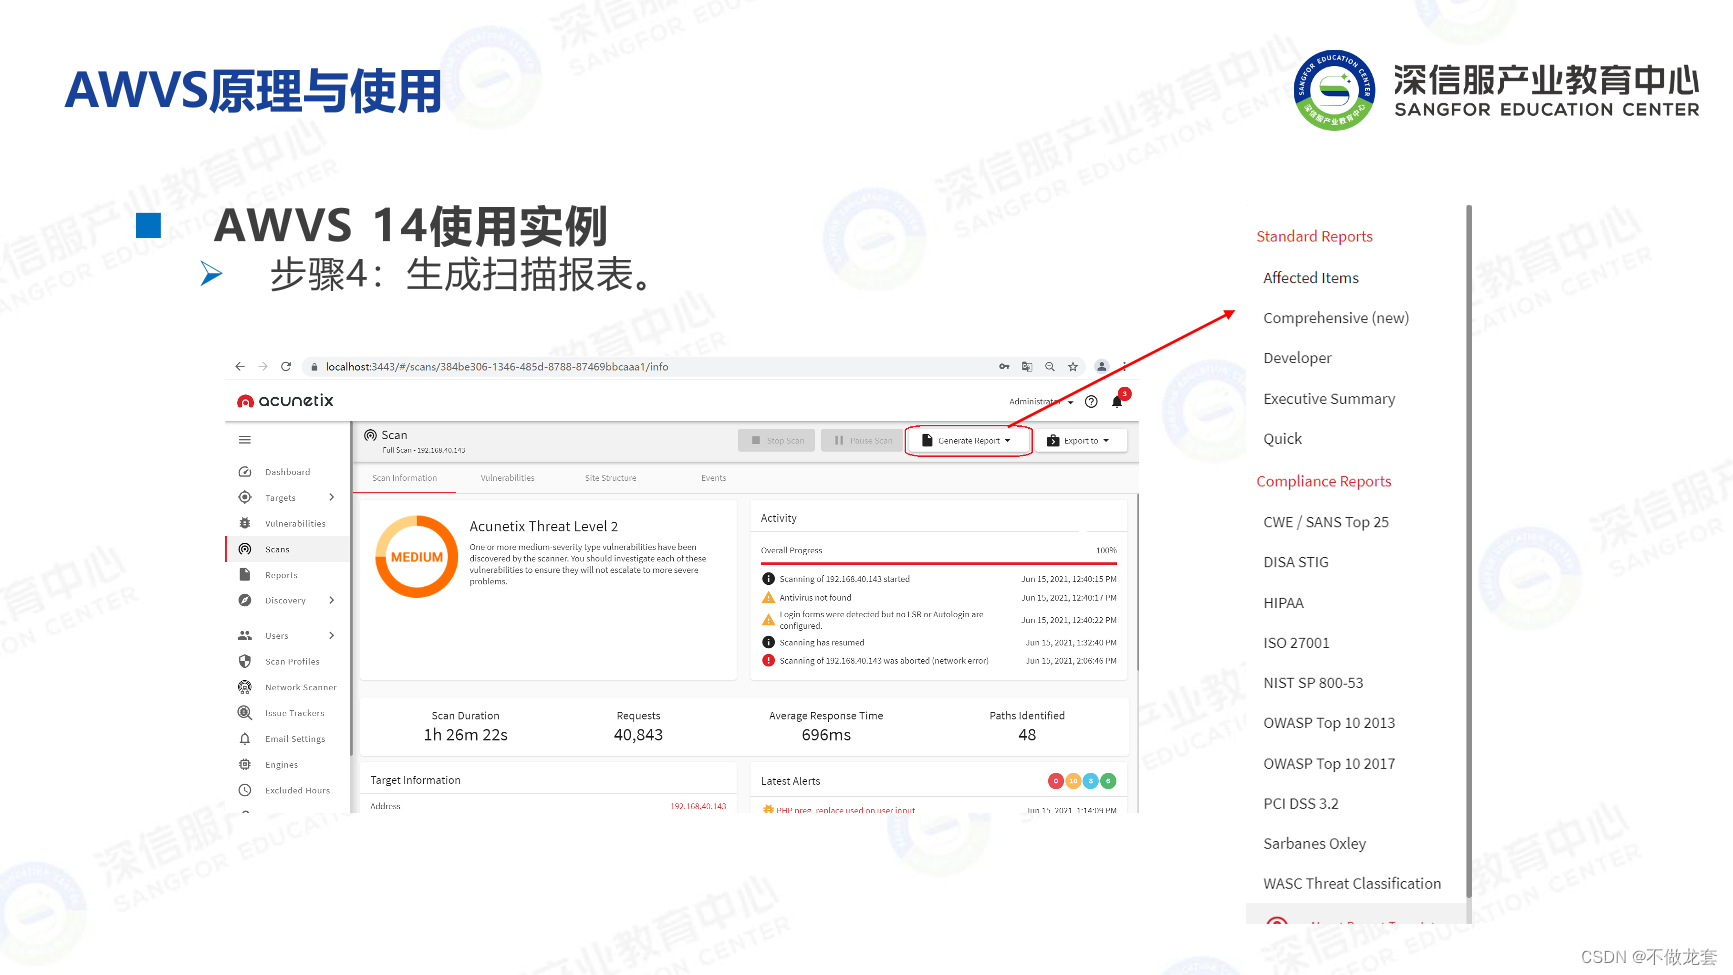Click the Engines chip icon

tap(245, 764)
